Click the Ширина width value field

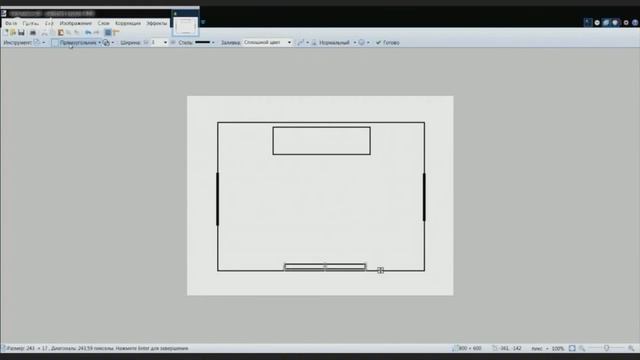(156, 42)
